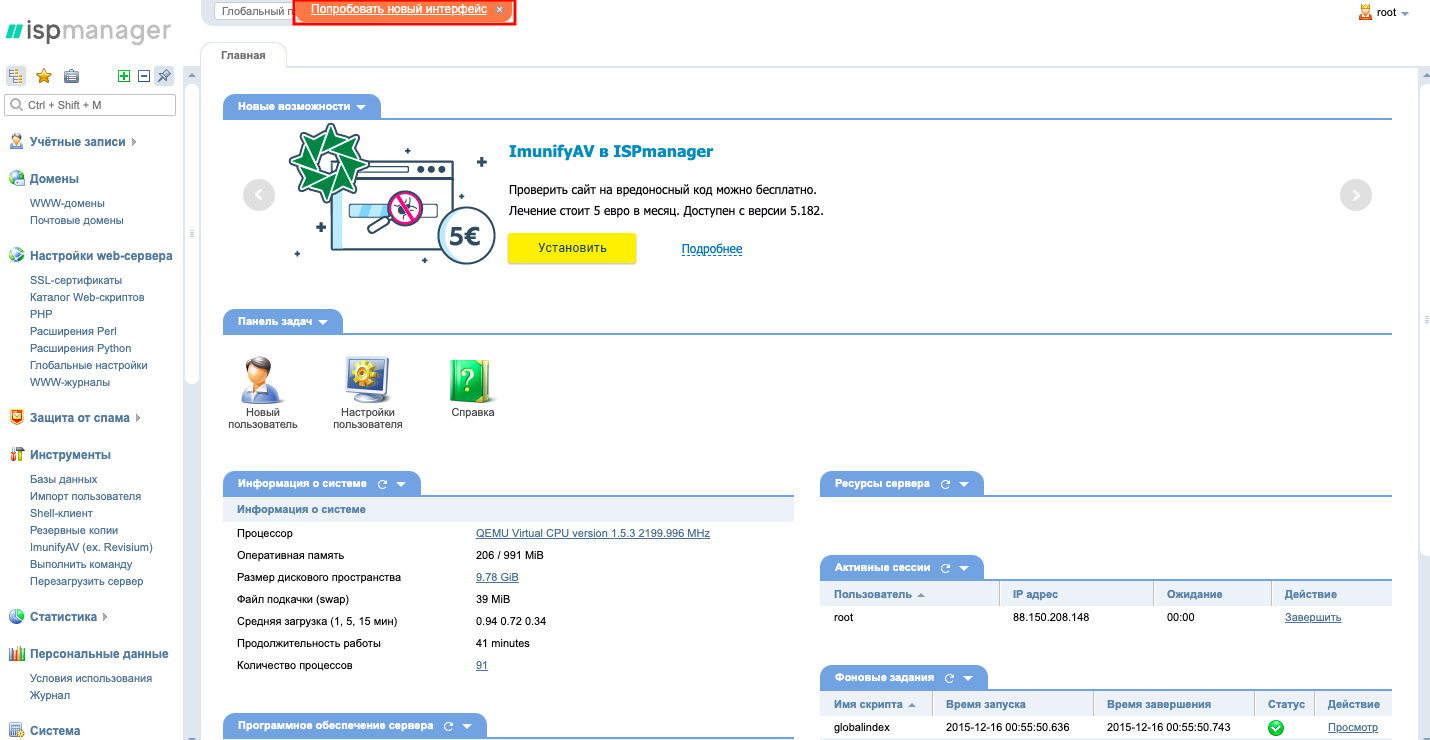Open the Информация о системе dropdown arrow

[x=401, y=485]
